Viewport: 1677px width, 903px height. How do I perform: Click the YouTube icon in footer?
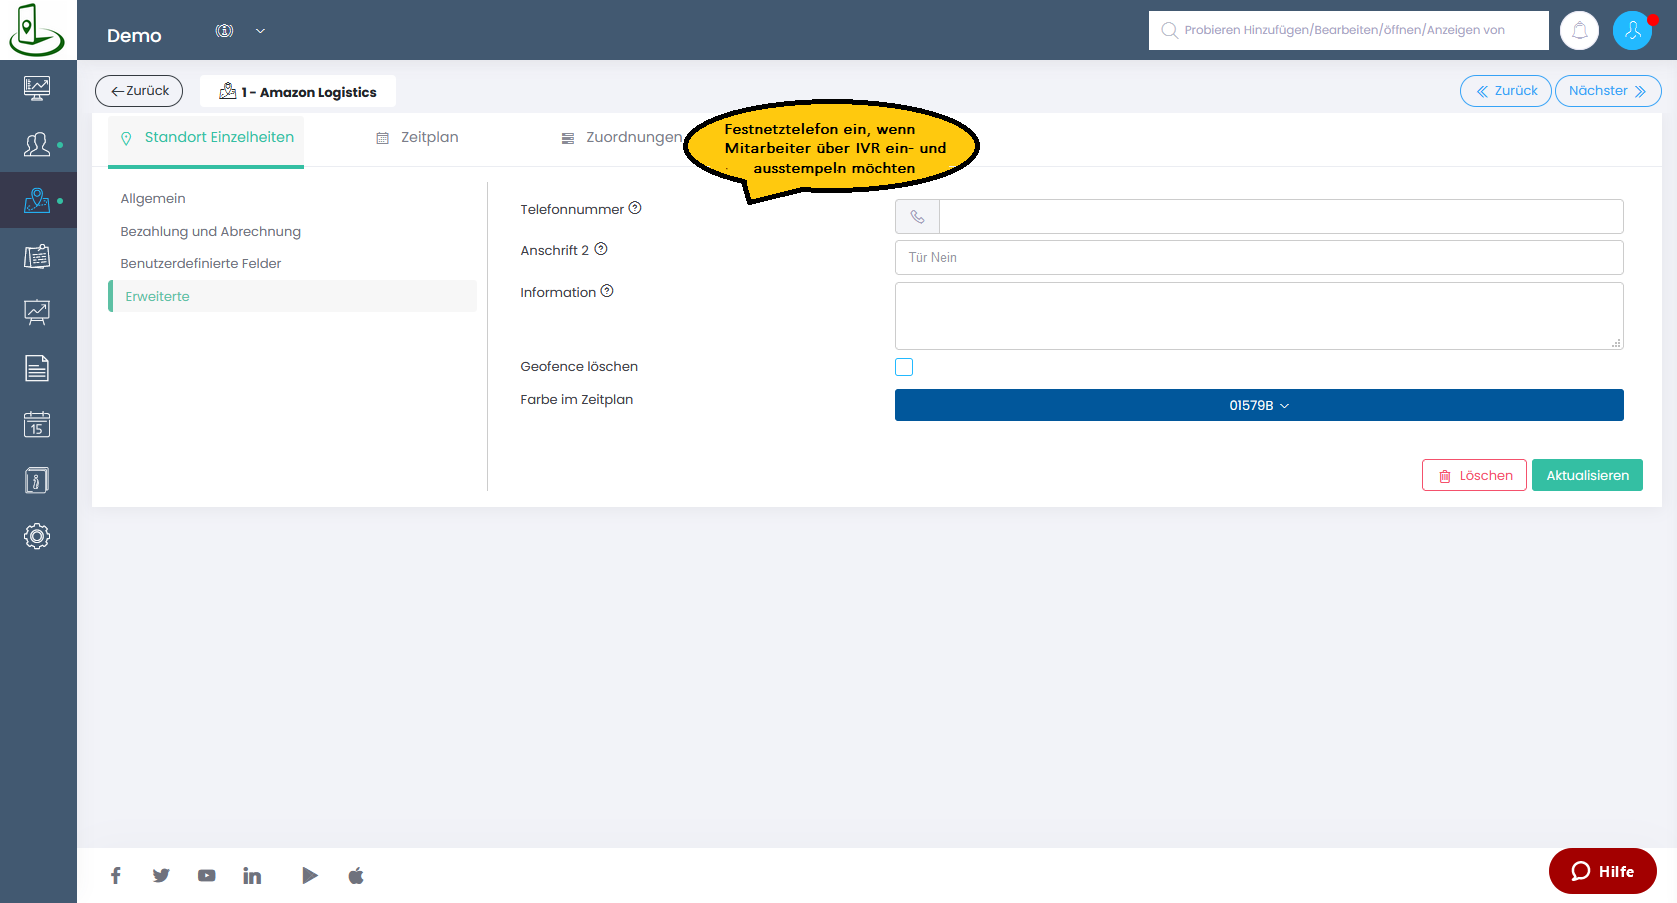pos(207,876)
